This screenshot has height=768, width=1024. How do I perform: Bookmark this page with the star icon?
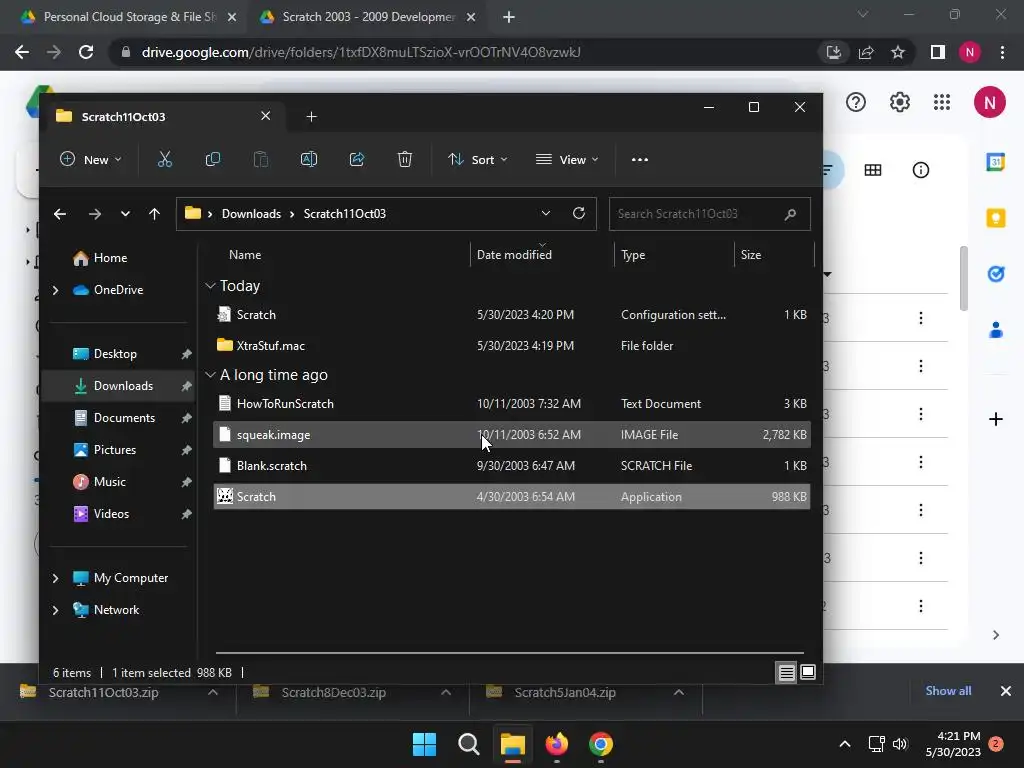[898, 52]
